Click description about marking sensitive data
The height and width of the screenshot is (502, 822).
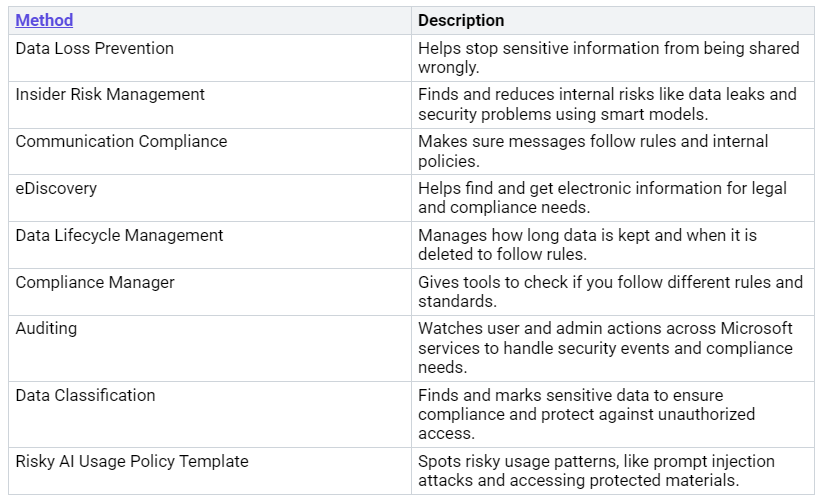[586, 414]
